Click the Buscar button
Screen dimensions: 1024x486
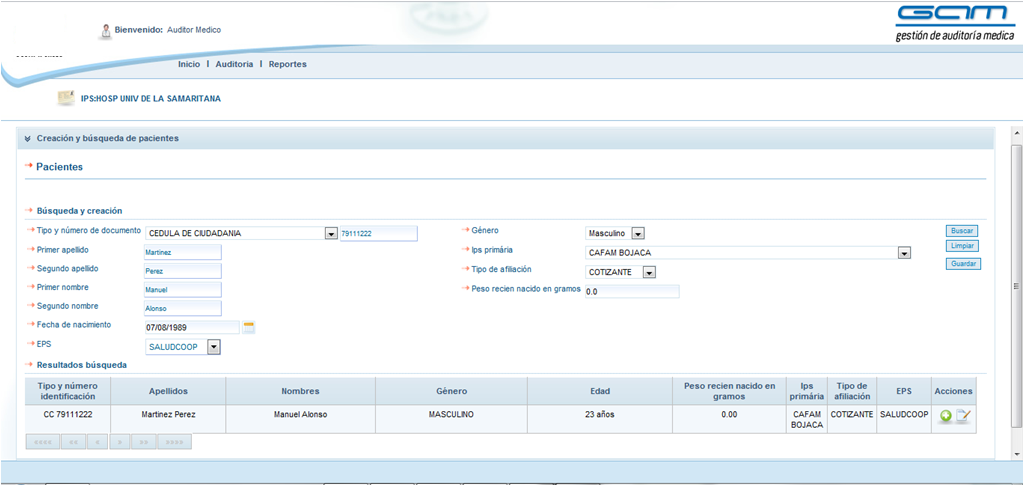pos(962,231)
